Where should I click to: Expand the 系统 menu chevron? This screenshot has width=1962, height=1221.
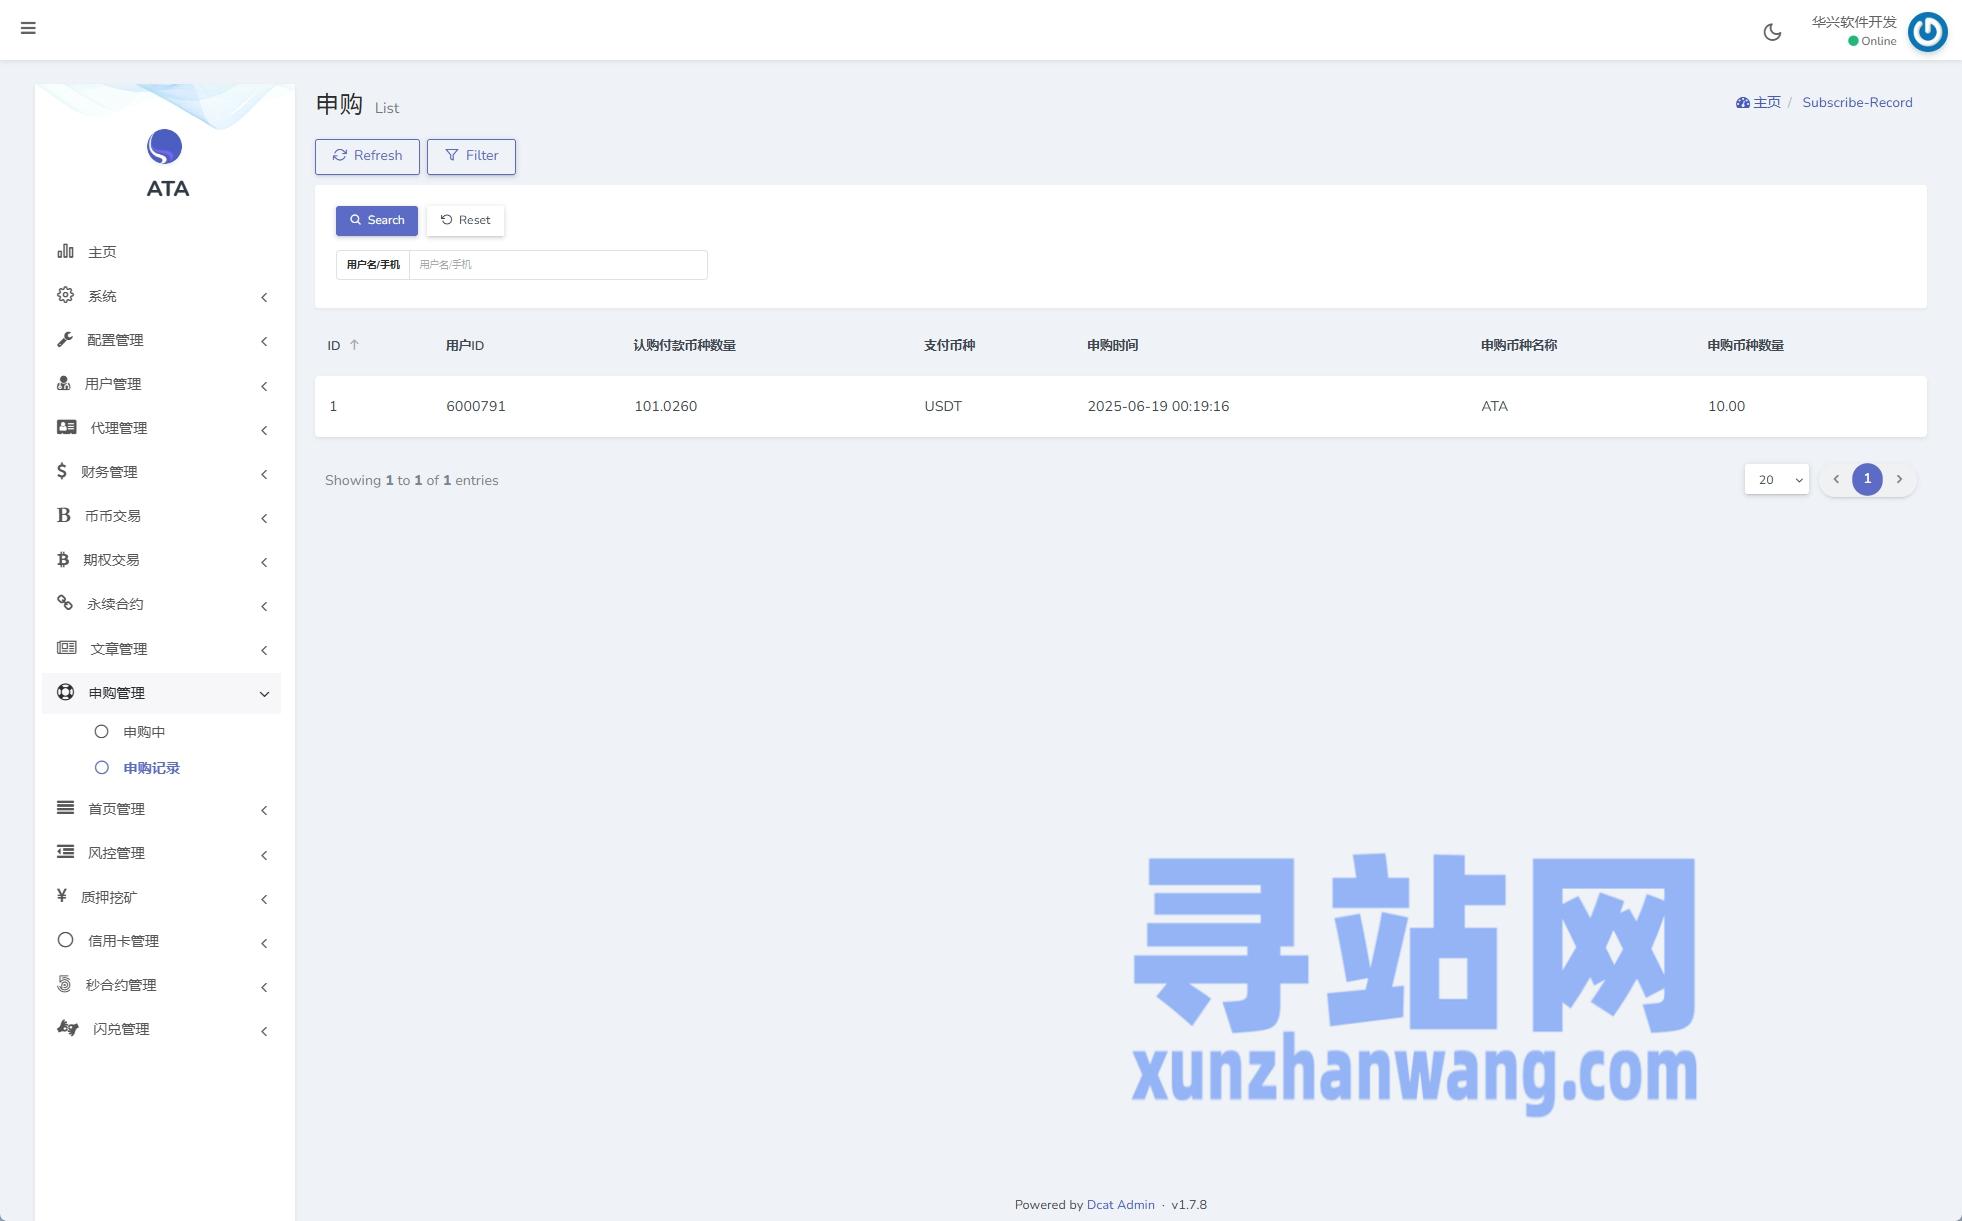(x=264, y=297)
